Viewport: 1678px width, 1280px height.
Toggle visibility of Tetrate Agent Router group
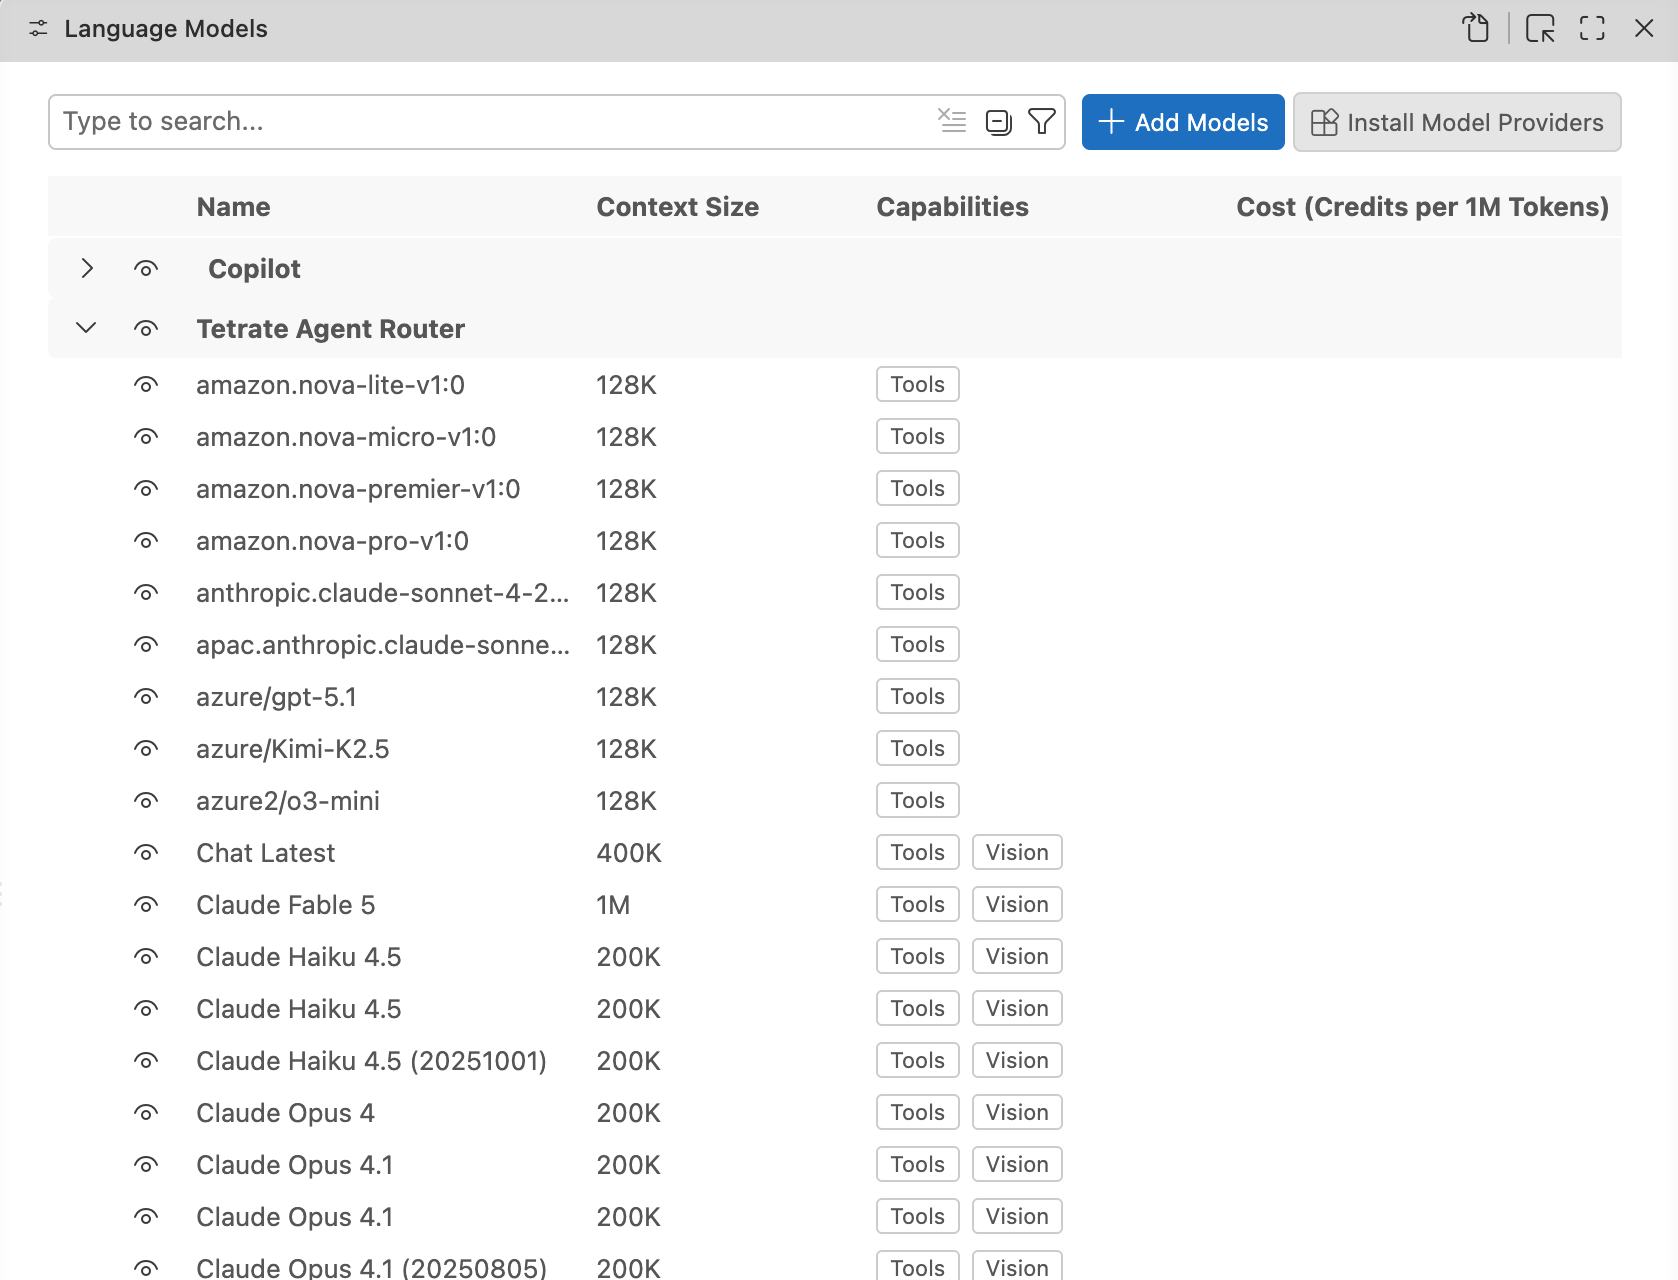(x=146, y=328)
